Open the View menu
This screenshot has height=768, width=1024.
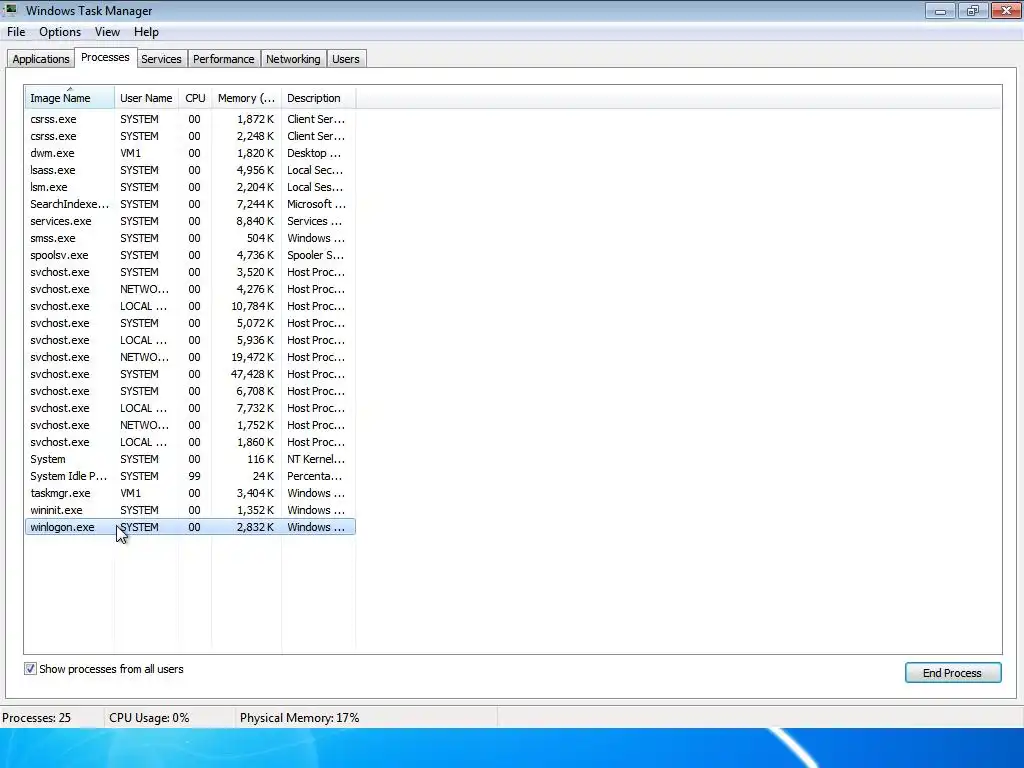pos(107,32)
